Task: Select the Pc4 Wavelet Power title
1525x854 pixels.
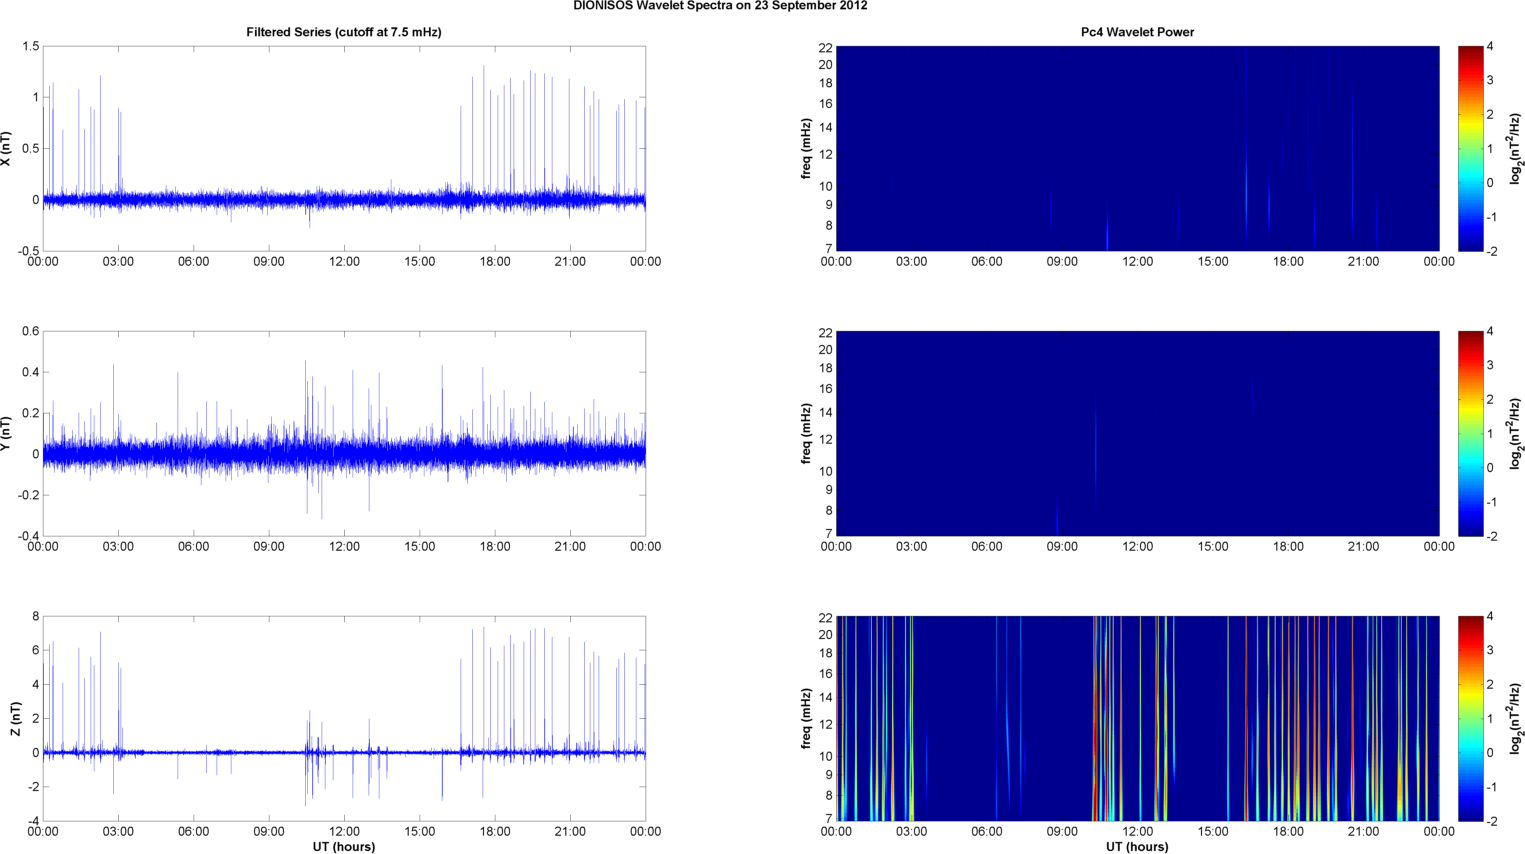Action: [1137, 32]
